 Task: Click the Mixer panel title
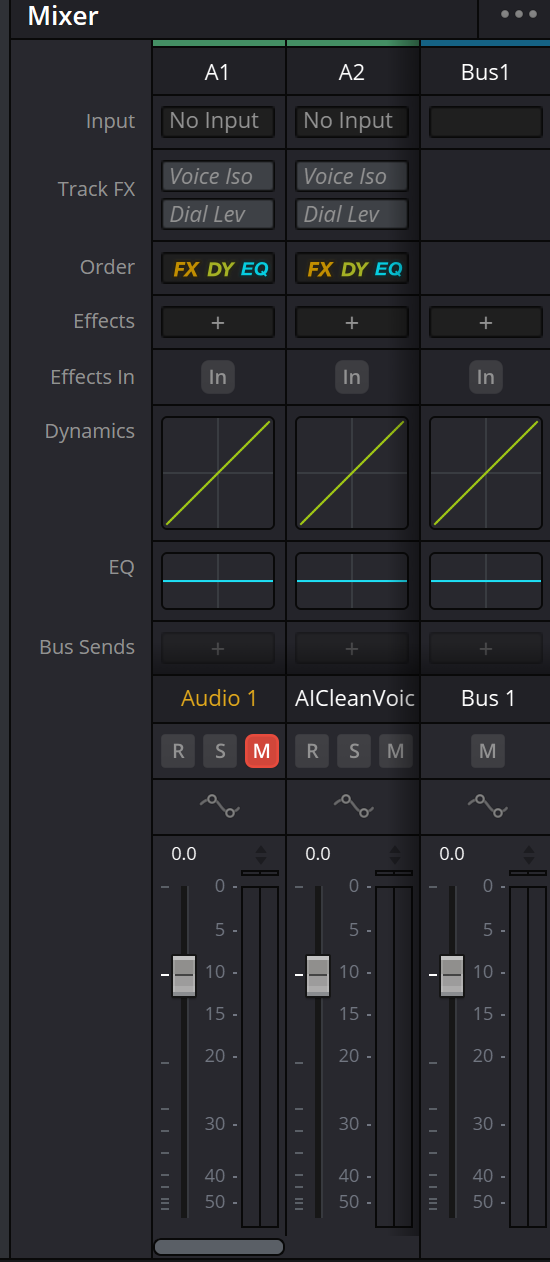tap(63, 16)
